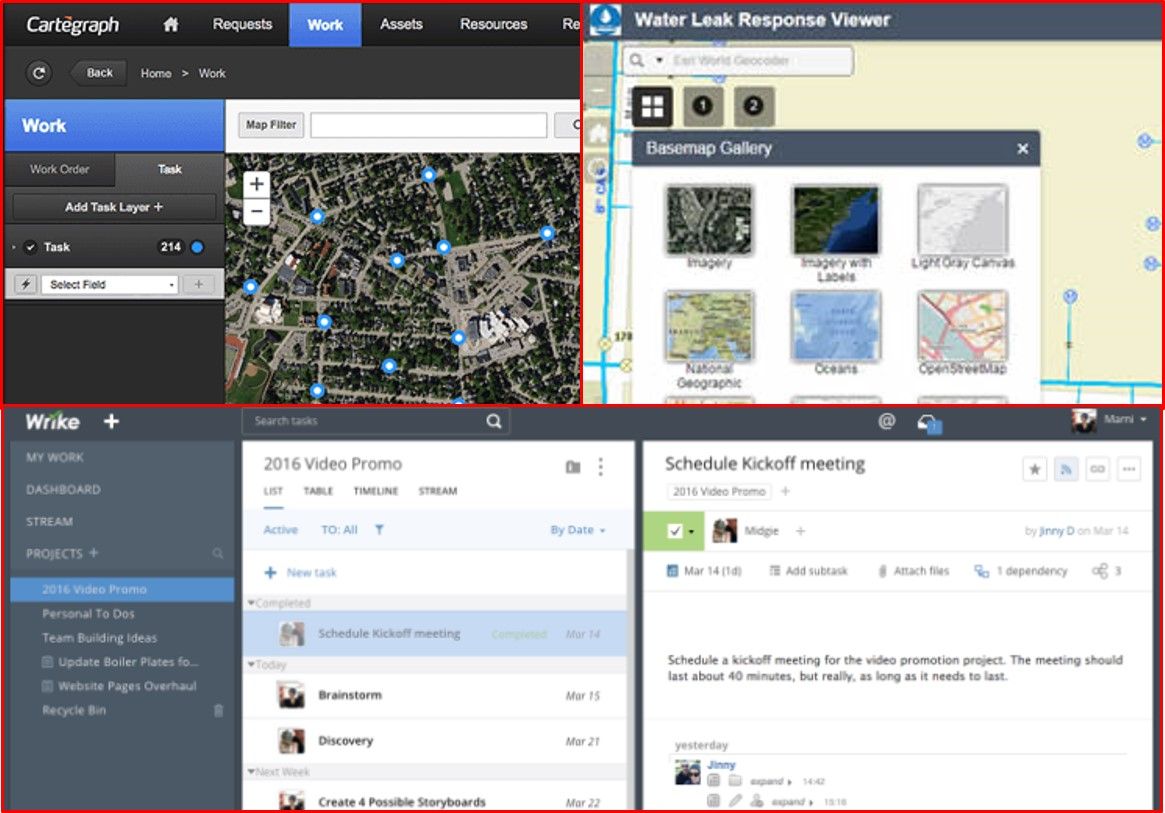Star the Schedule Kickoff meeting task

coord(1034,468)
